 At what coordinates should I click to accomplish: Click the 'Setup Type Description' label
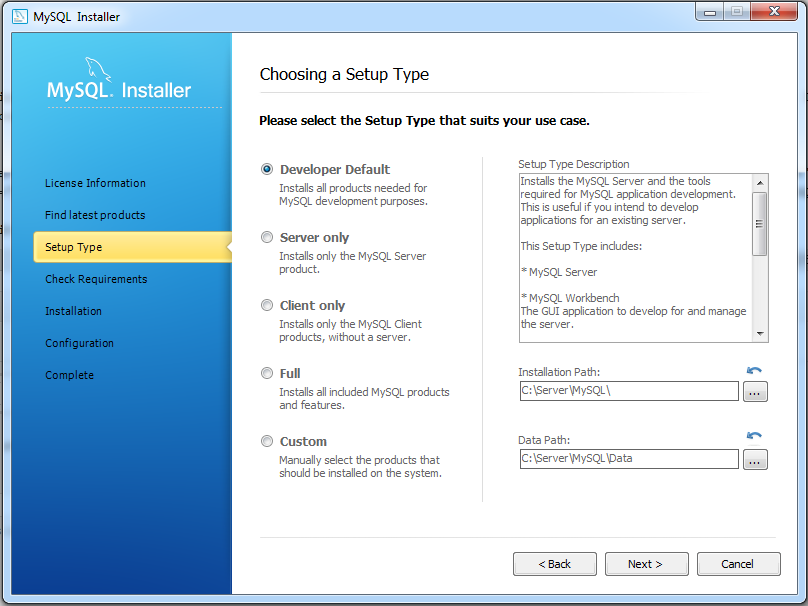(574, 164)
